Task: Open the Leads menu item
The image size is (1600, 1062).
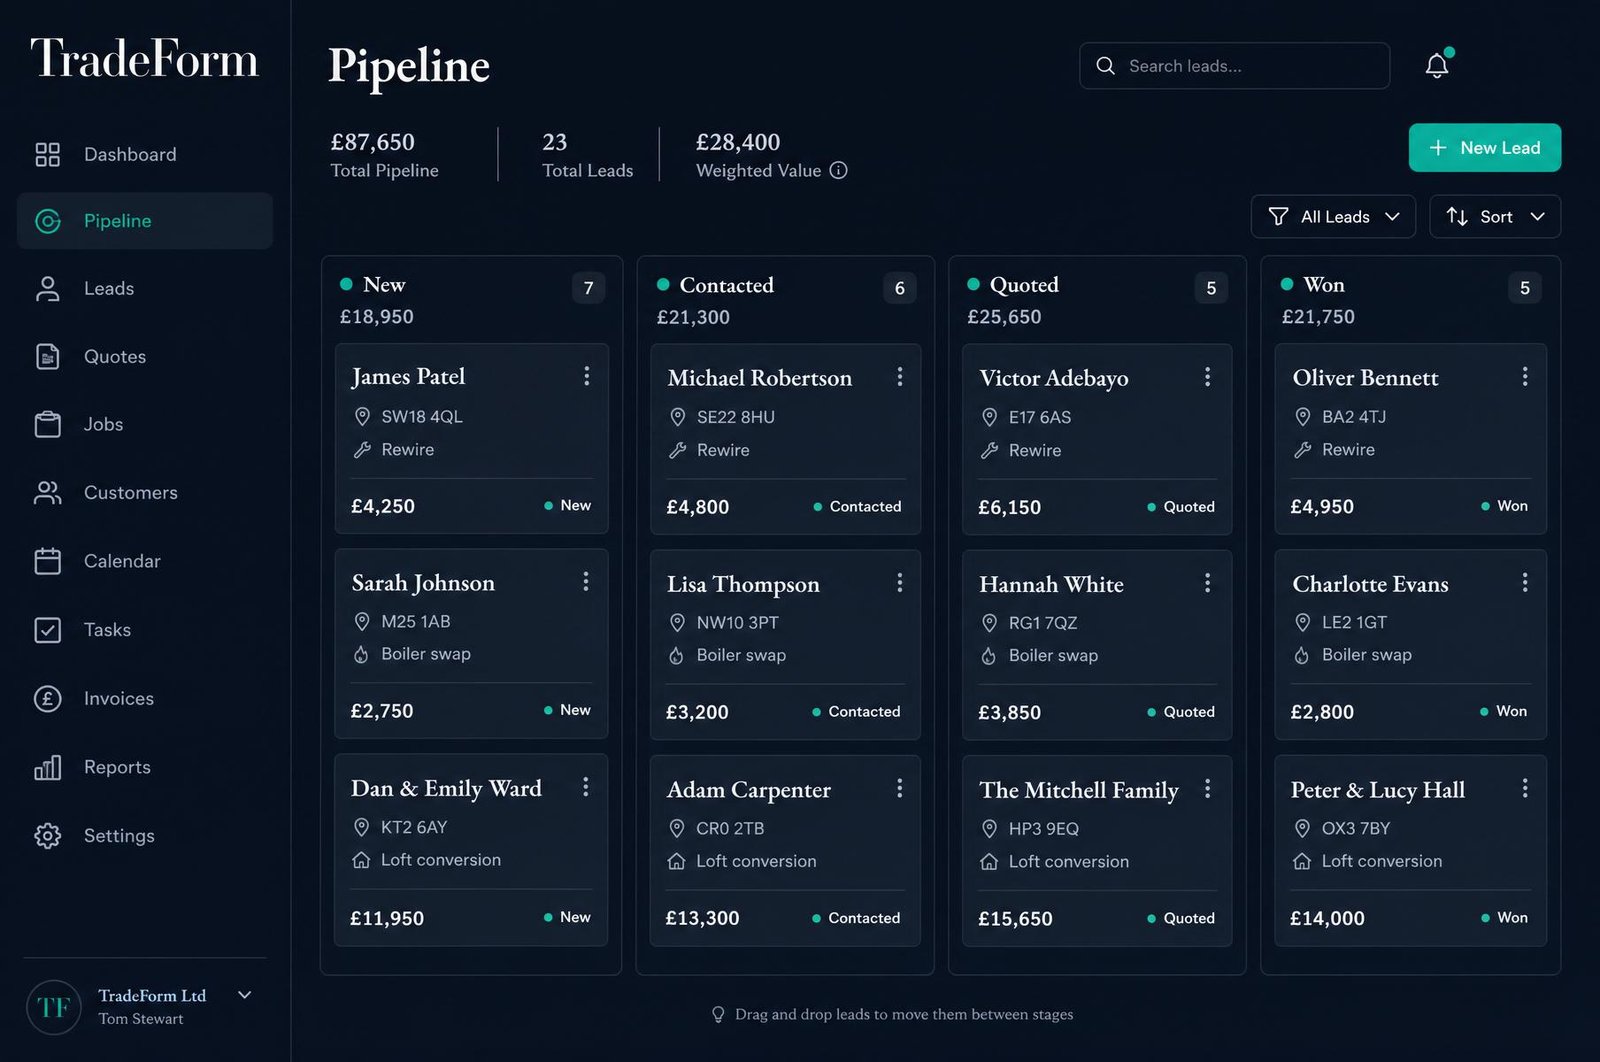Action: (x=145, y=289)
